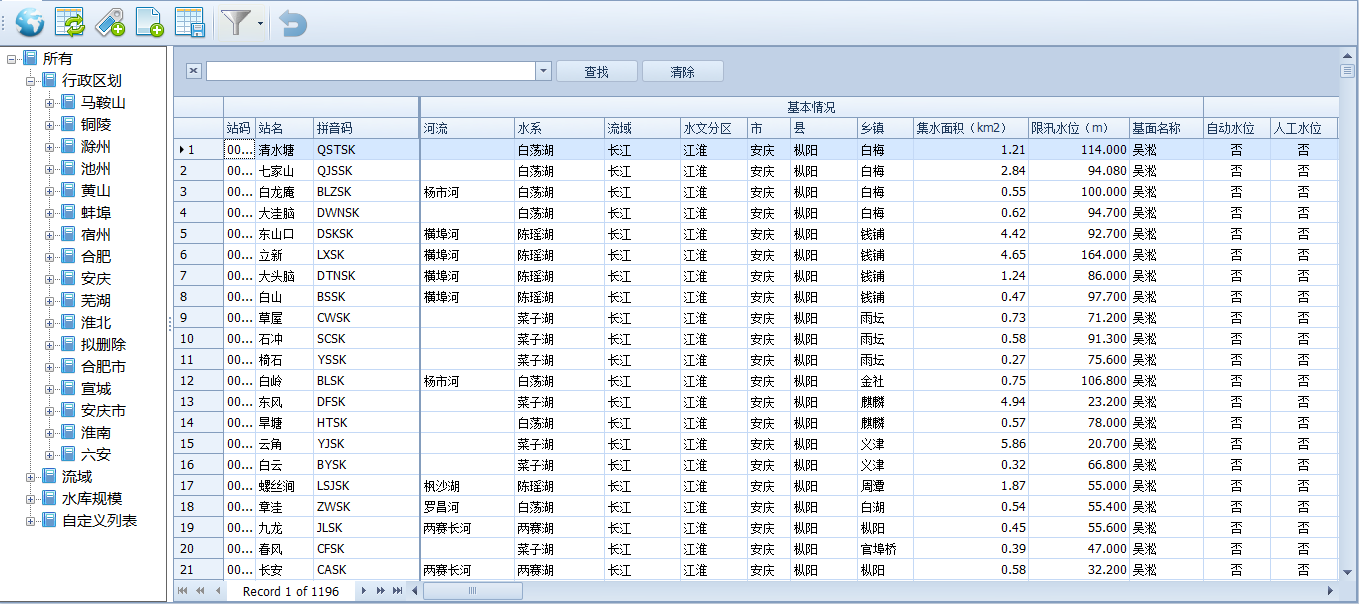Apply the filter funnel tool

tap(237, 21)
